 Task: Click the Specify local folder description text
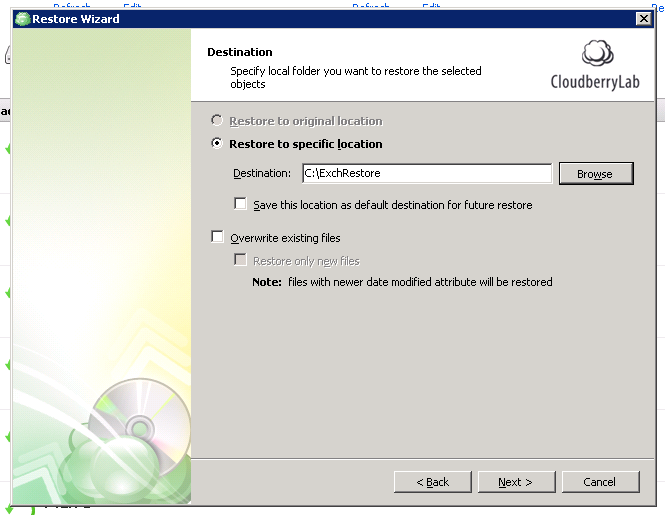pyautogui.click(x=355, y=78)
